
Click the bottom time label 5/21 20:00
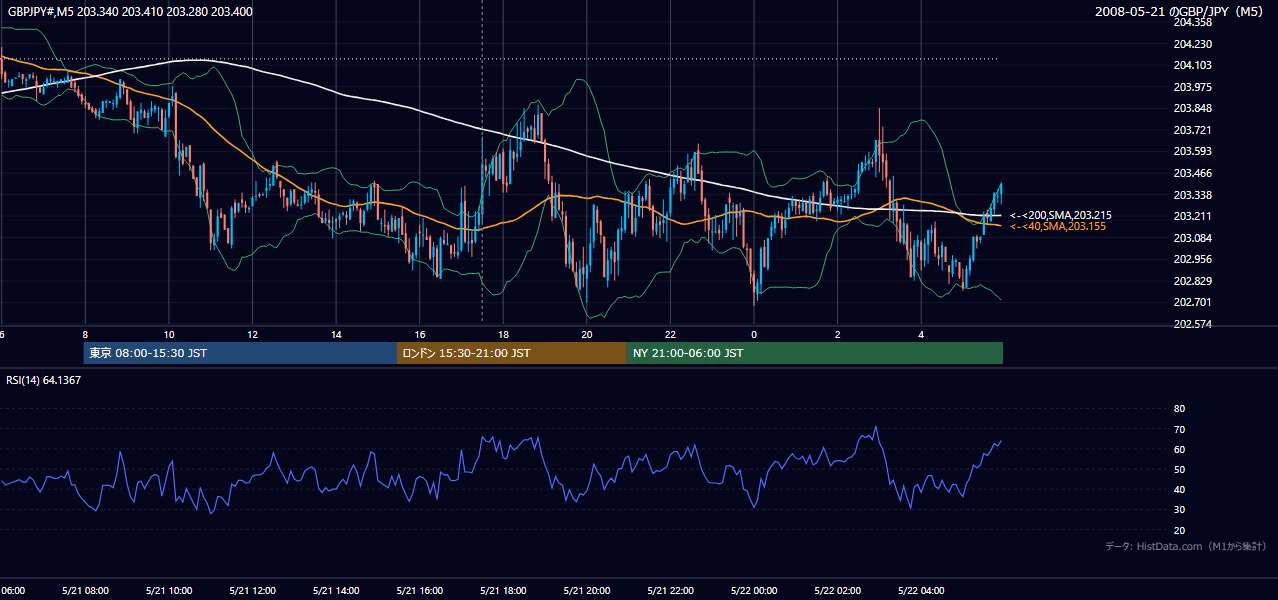point(586,591)
